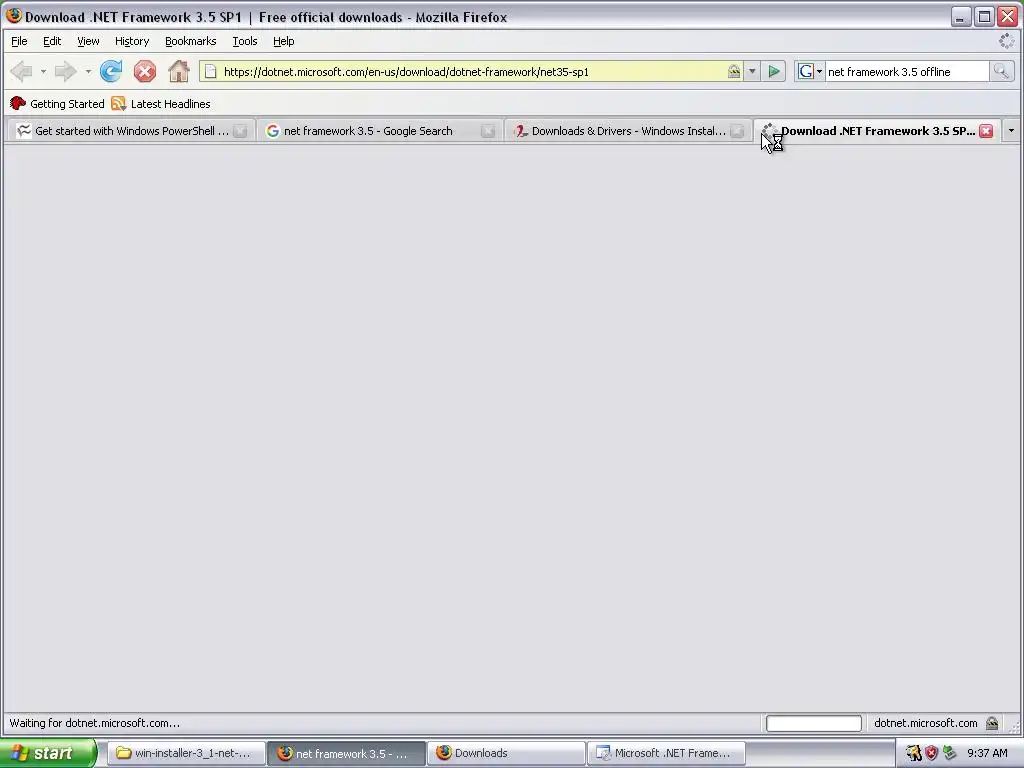Click the red security shield tray icon

coord(931,753)
